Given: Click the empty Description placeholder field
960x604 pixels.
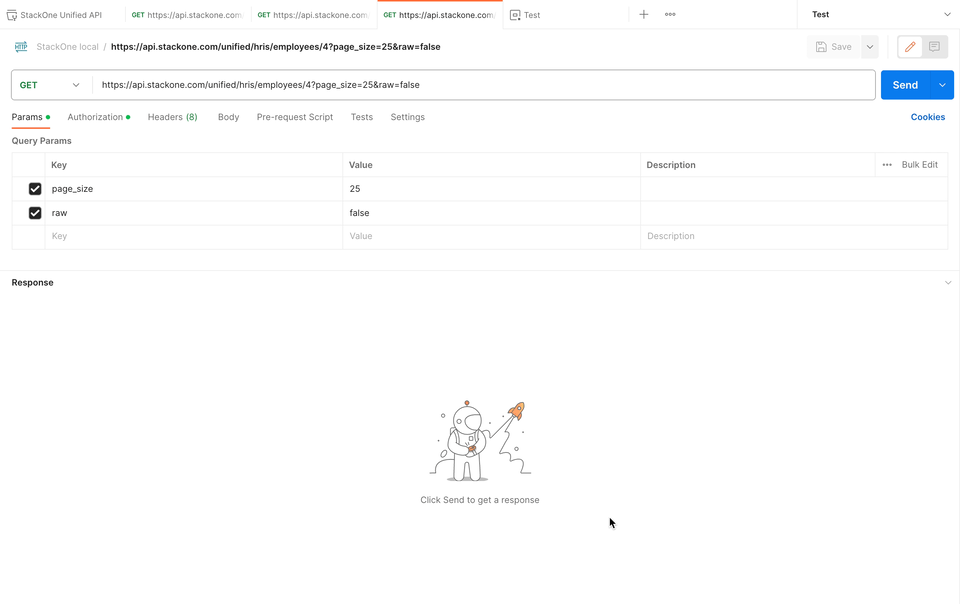Looking at the screenshot, I should pyautogui.click(x=793, y=236).
